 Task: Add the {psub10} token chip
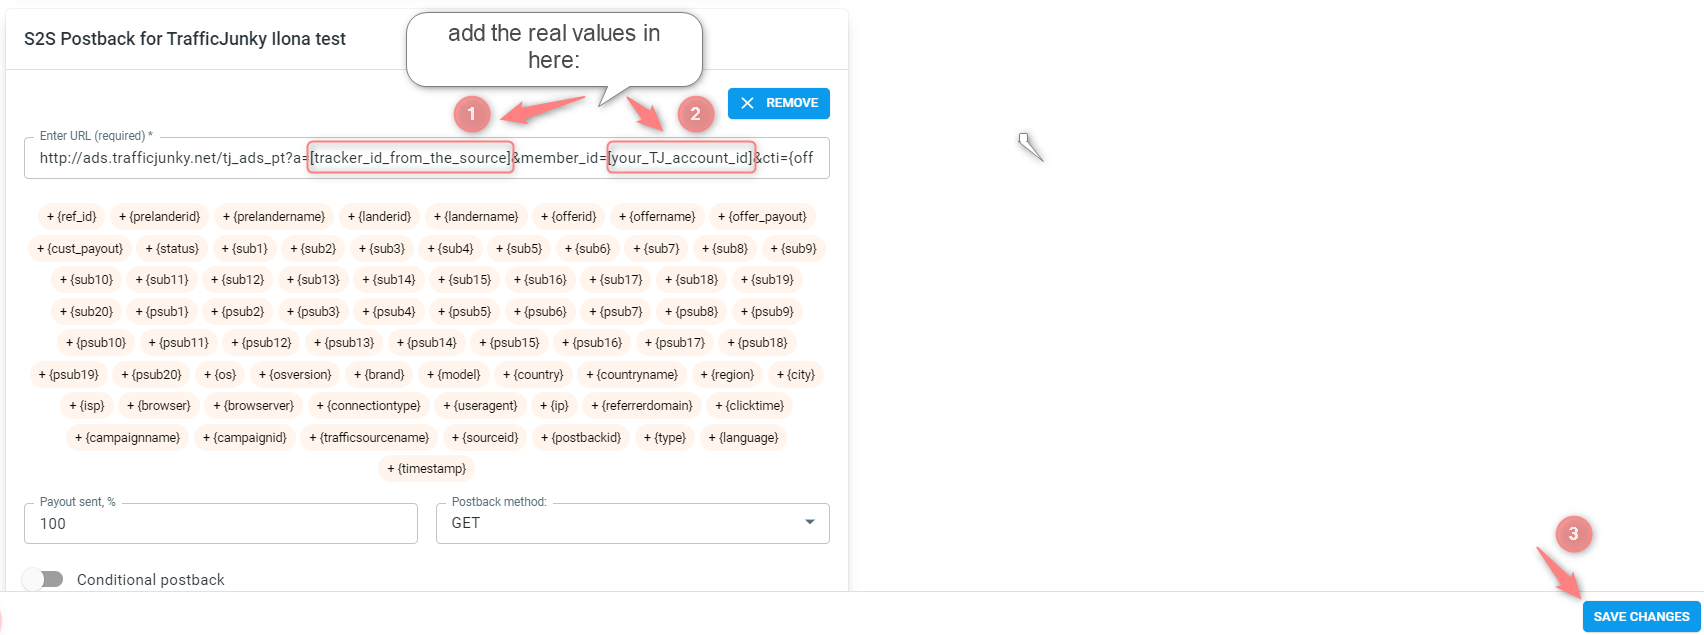click(x=96, y=342)
